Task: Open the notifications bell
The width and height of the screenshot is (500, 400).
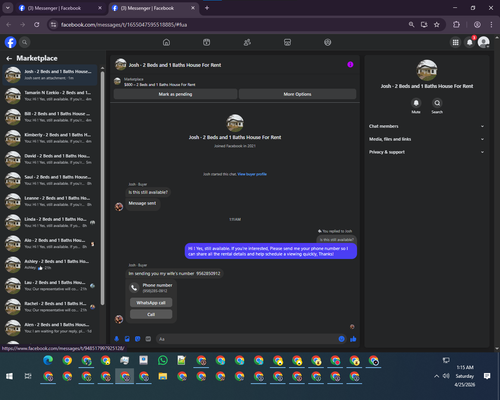Action: pyautogui.click(x=470, y=42)
